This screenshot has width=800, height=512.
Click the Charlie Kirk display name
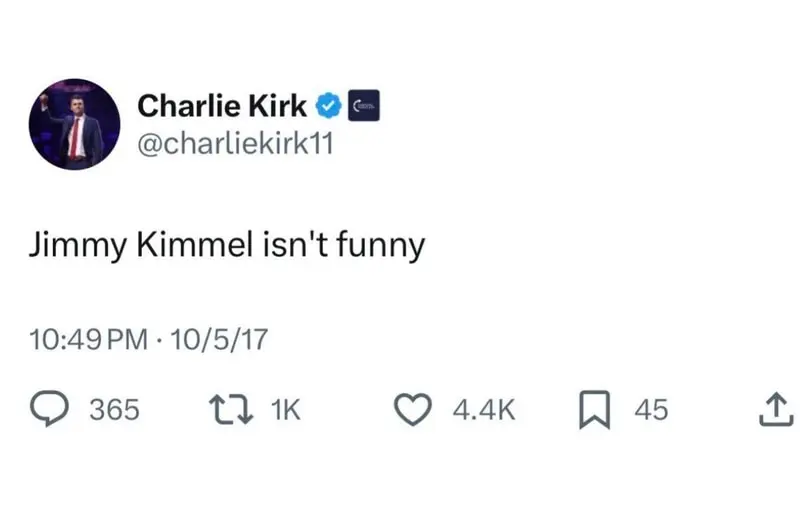coord(222,104)
